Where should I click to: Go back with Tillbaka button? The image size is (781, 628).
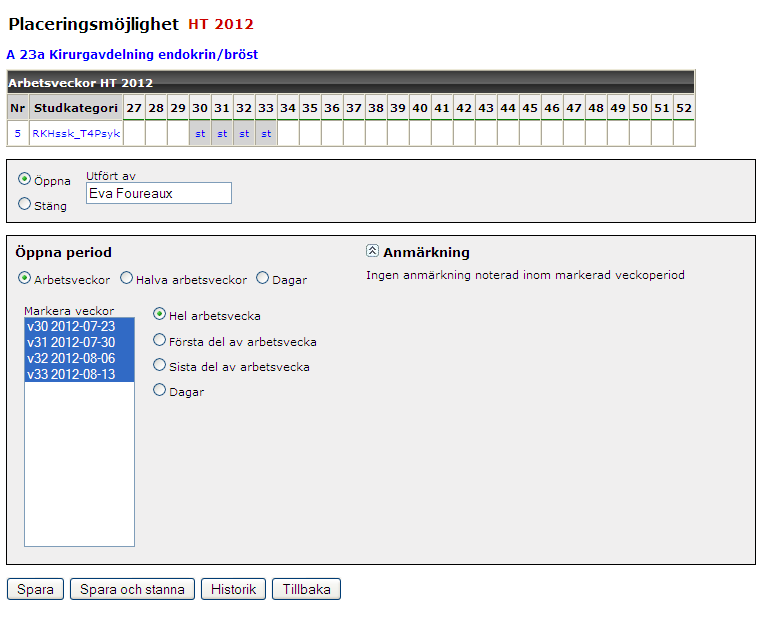pyautogui.click(x=306, y=589)
